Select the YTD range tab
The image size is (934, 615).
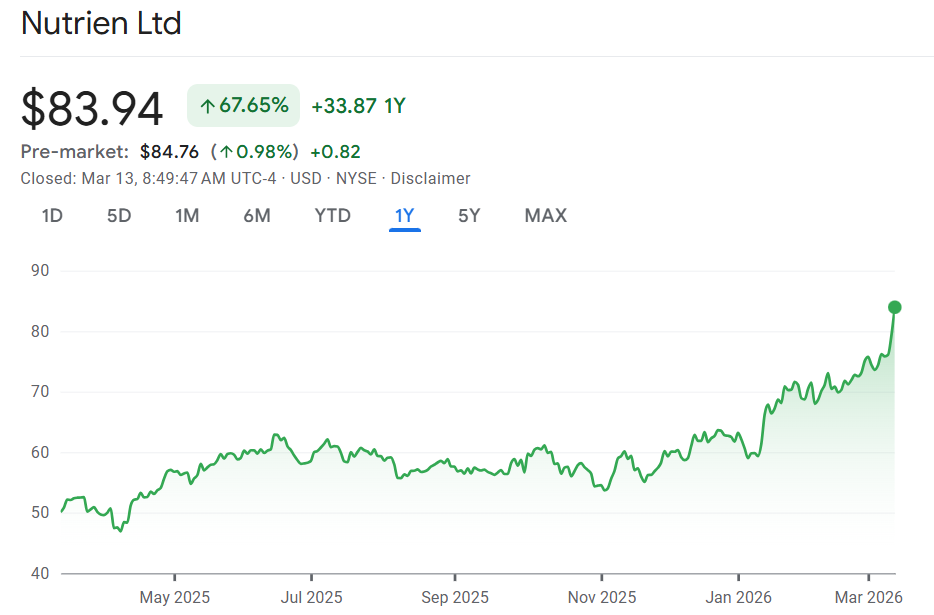tap(332, 215)
